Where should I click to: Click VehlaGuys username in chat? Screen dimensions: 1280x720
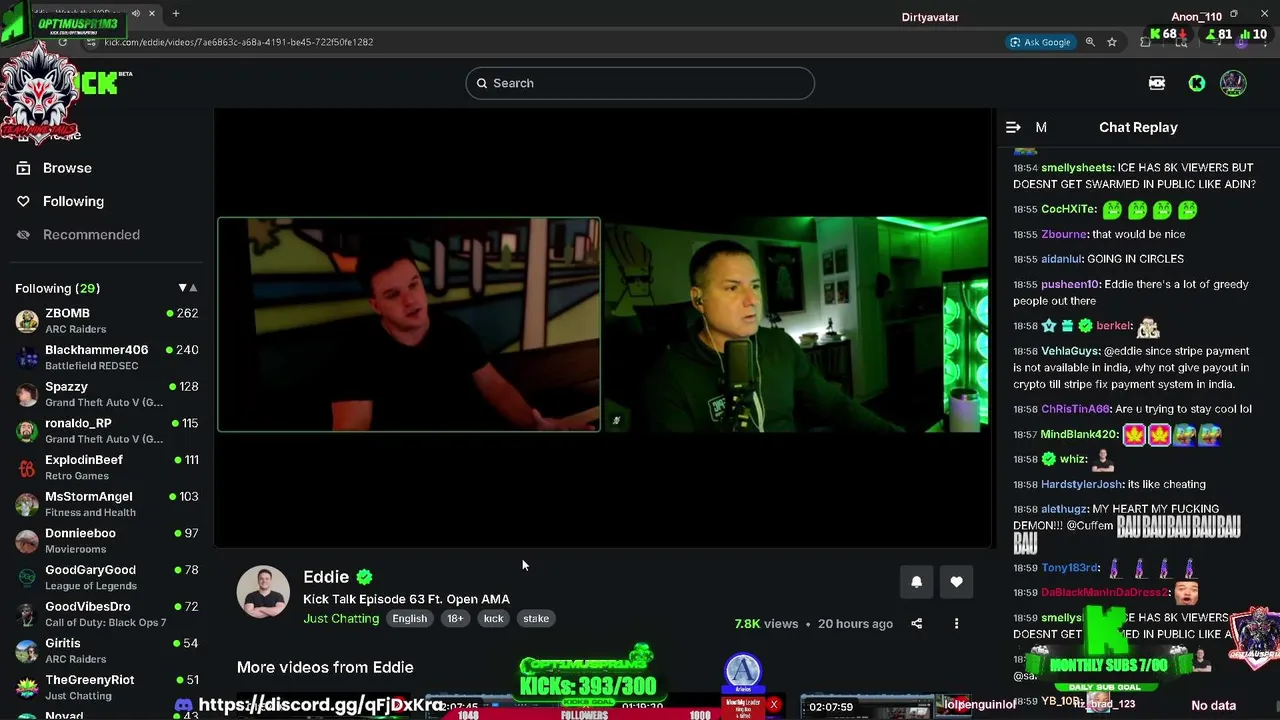1070,351
